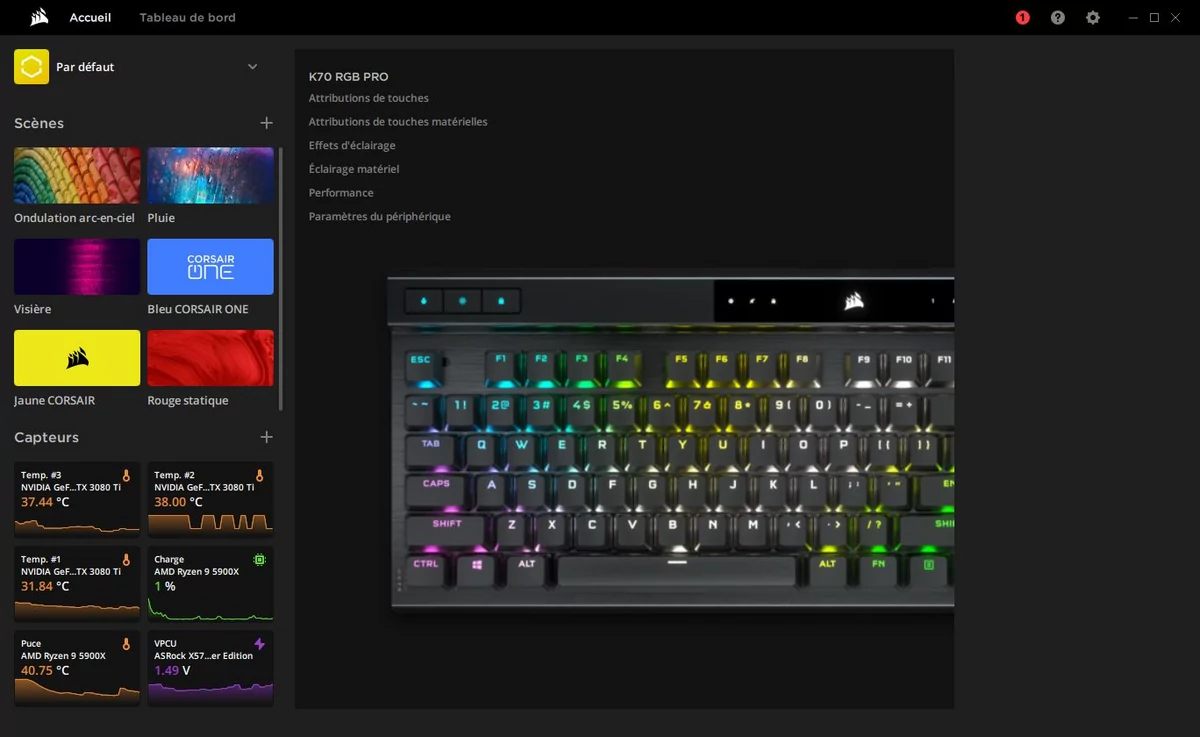Open the Temp. #1 31.84 °C sensor card
This screenshot has height=737, width=1200.
[77, 584]
